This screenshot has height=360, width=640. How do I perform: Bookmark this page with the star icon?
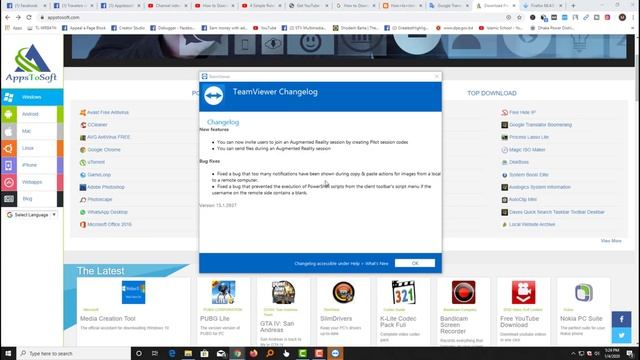(x=519, y=18)
